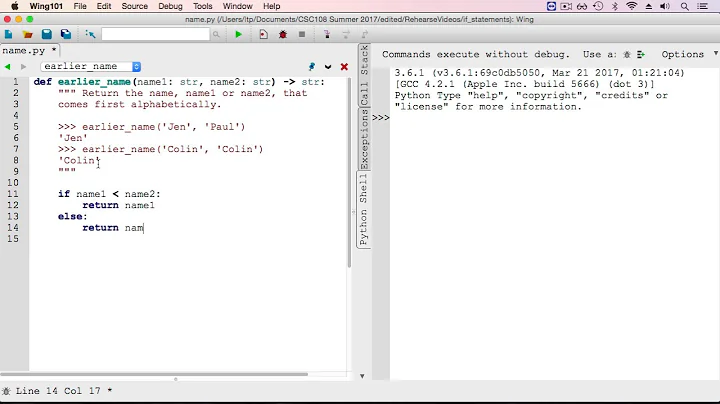The width and height of the screenshot is (720, 404).
Task: Click the Spotlight search icon in menu bar
Action: coord(685,6)
